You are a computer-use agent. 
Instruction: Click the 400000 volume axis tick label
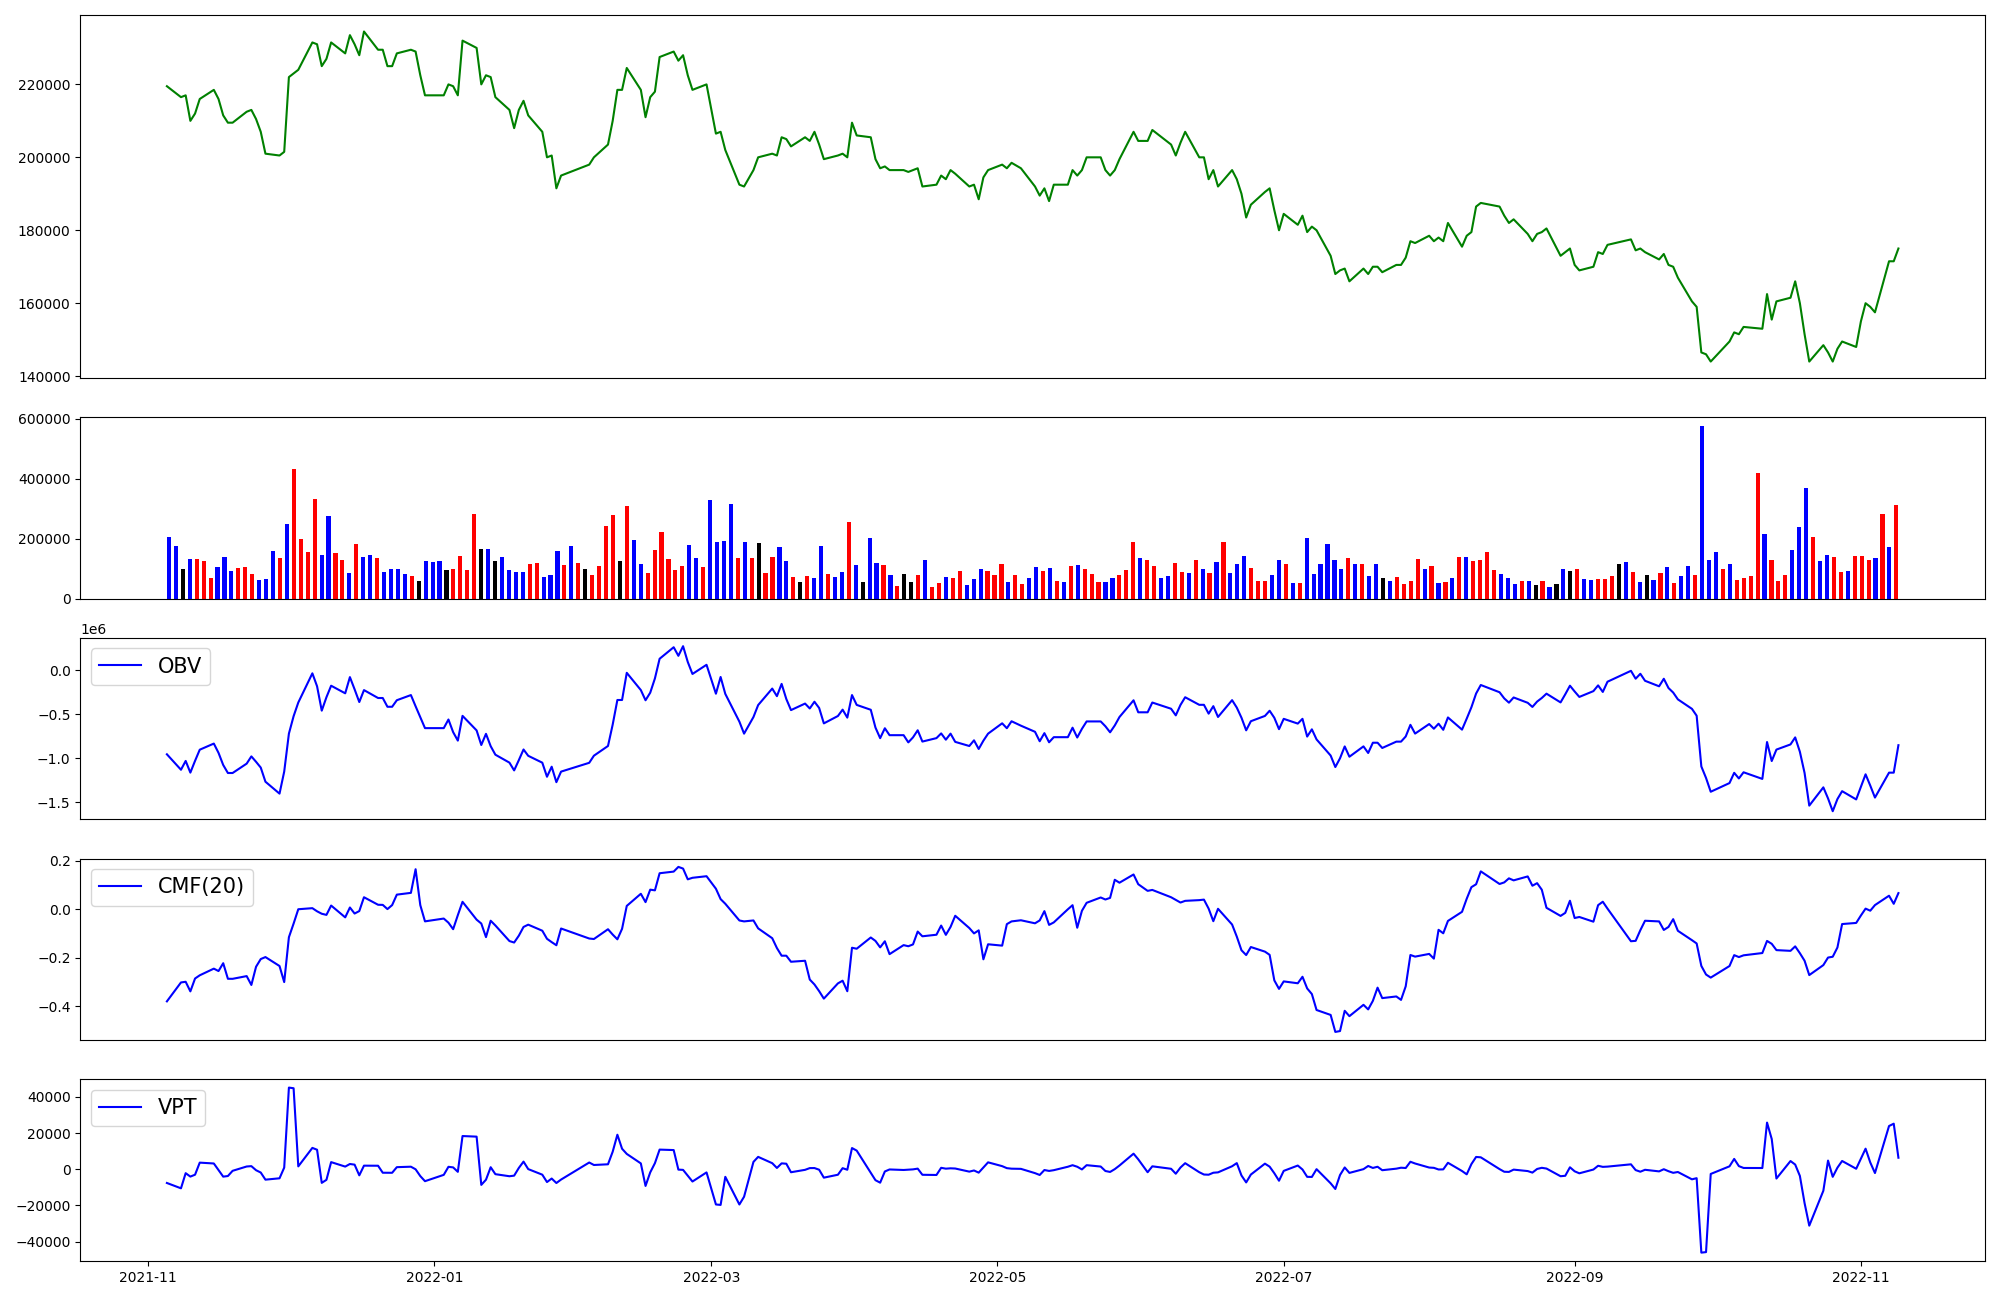pos(44,479)
